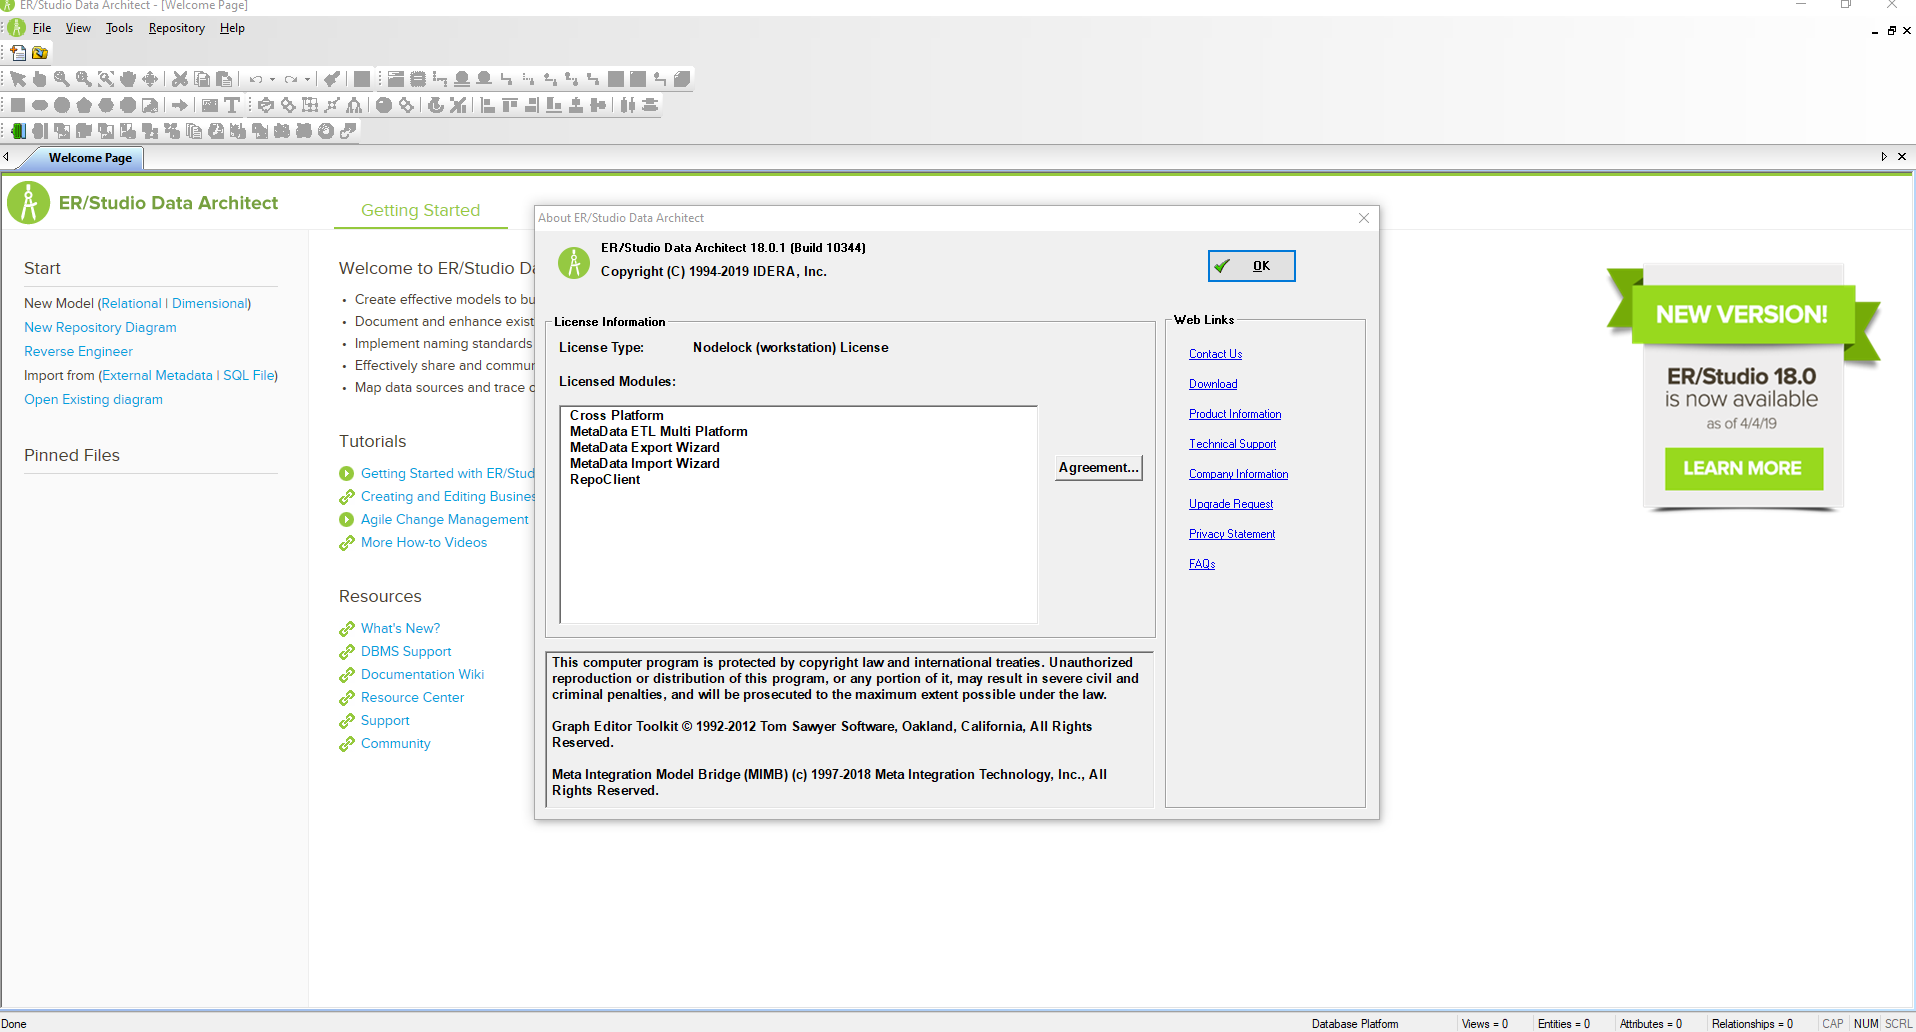
Task: Click the insert Entity tool icon
Action: 396,79
